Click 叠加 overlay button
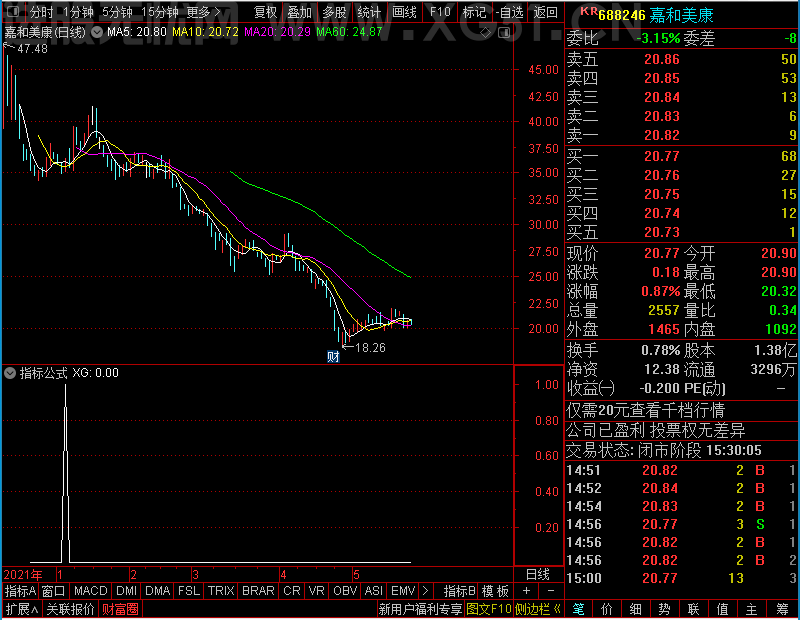This screenshot has width=800, height=620. pyautogui.click(x=299, y=12)
